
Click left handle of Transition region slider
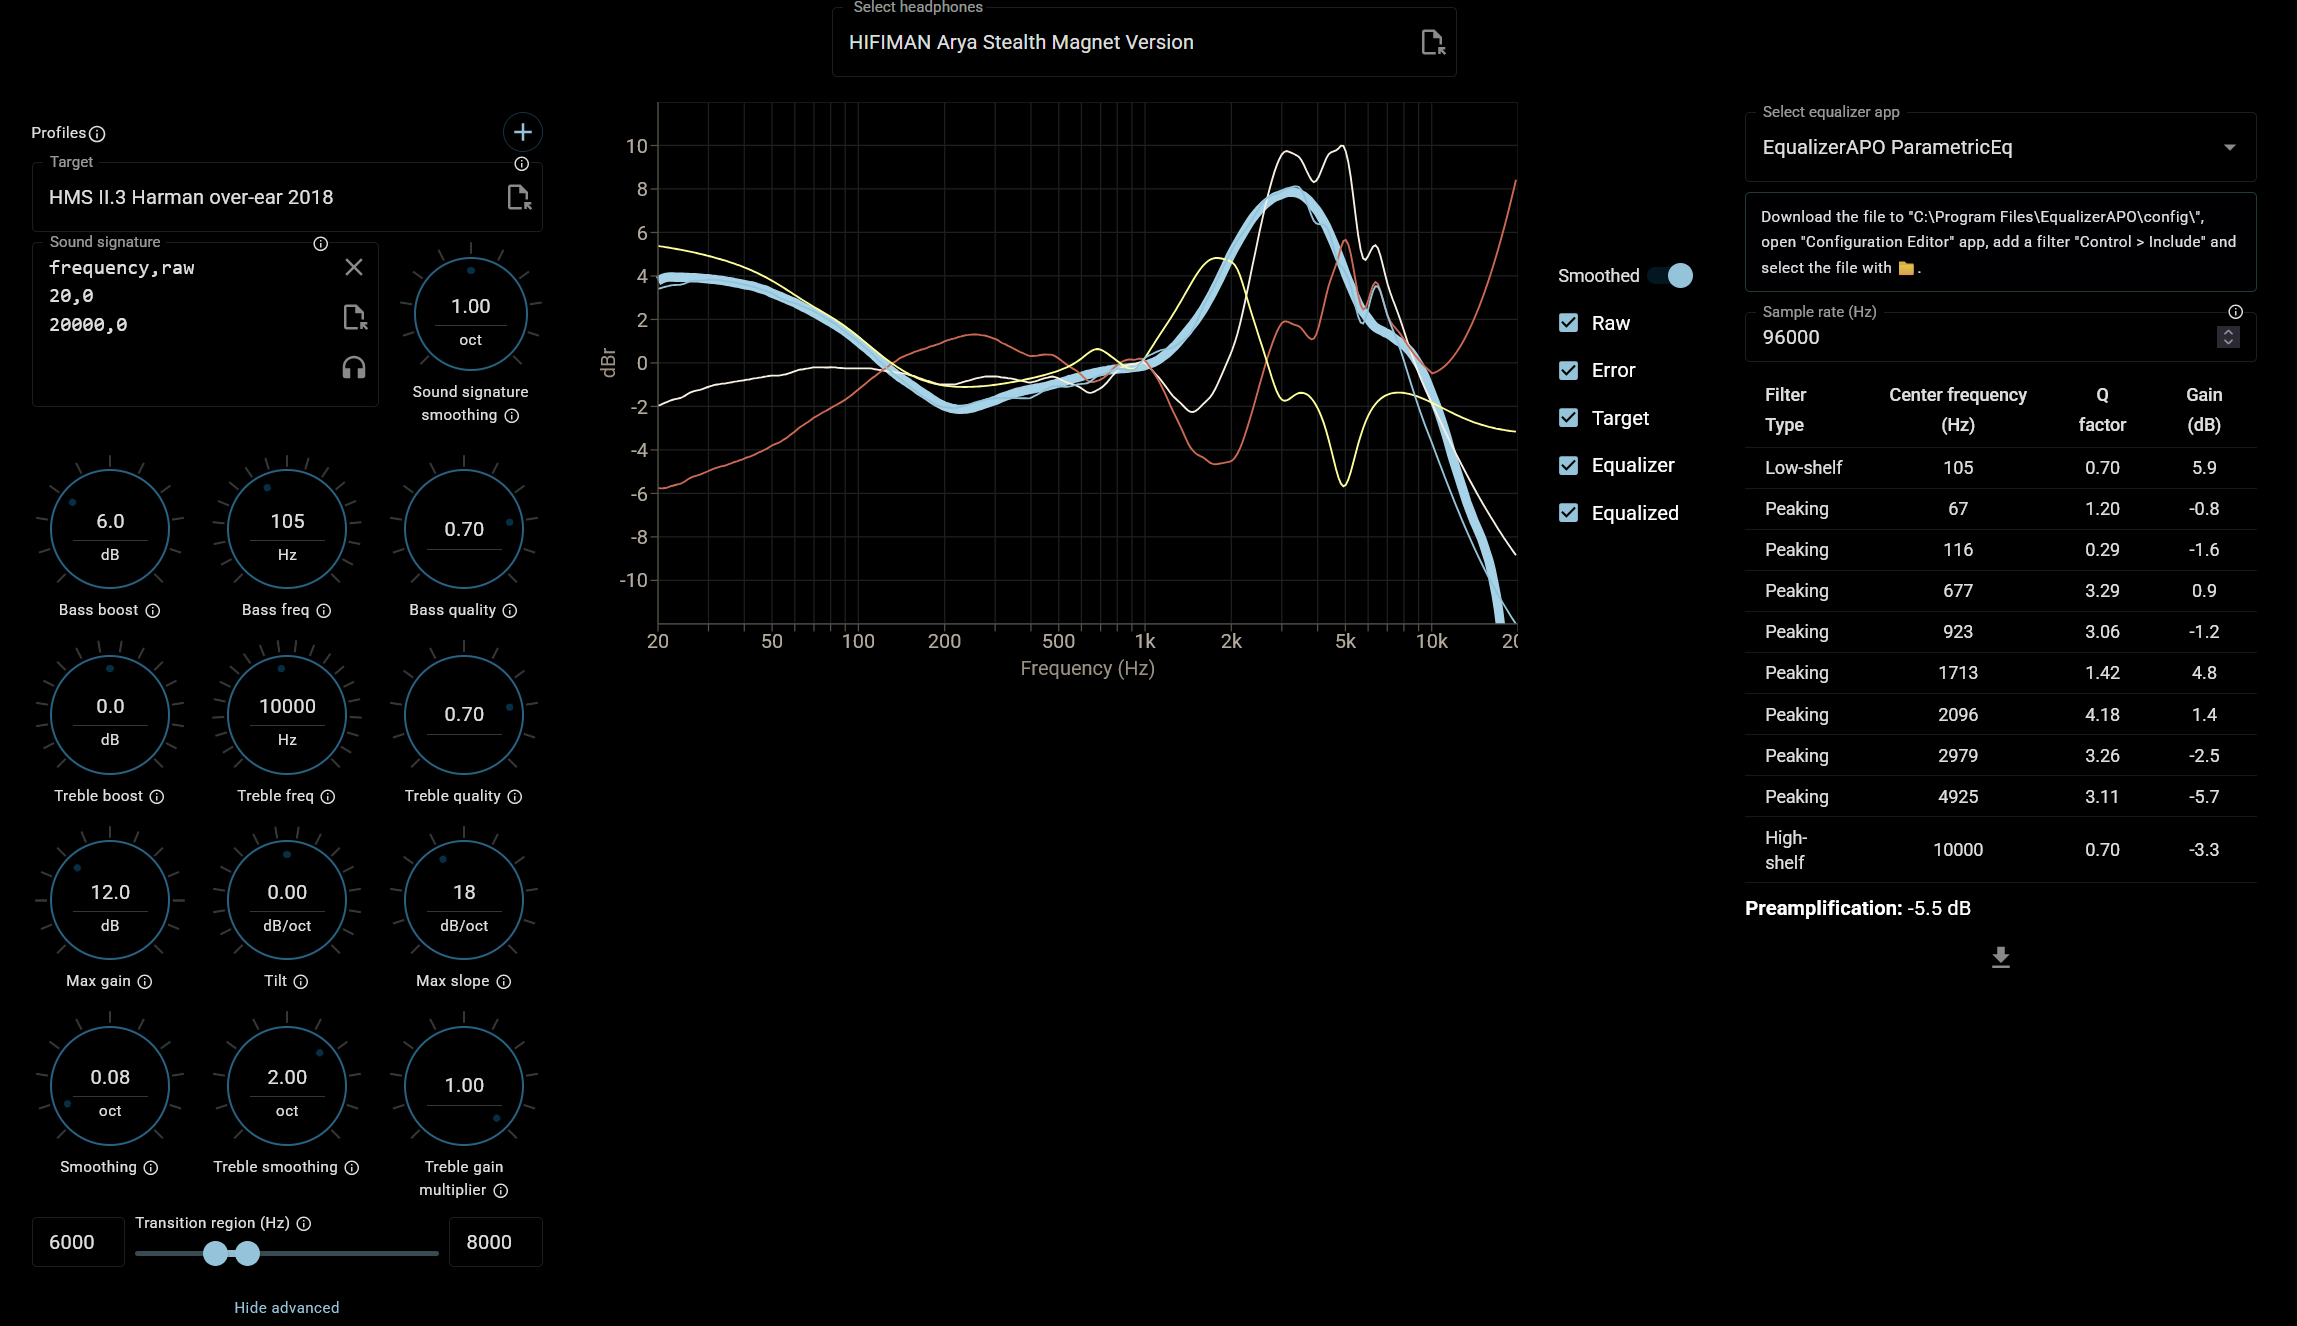point(215,1253)
